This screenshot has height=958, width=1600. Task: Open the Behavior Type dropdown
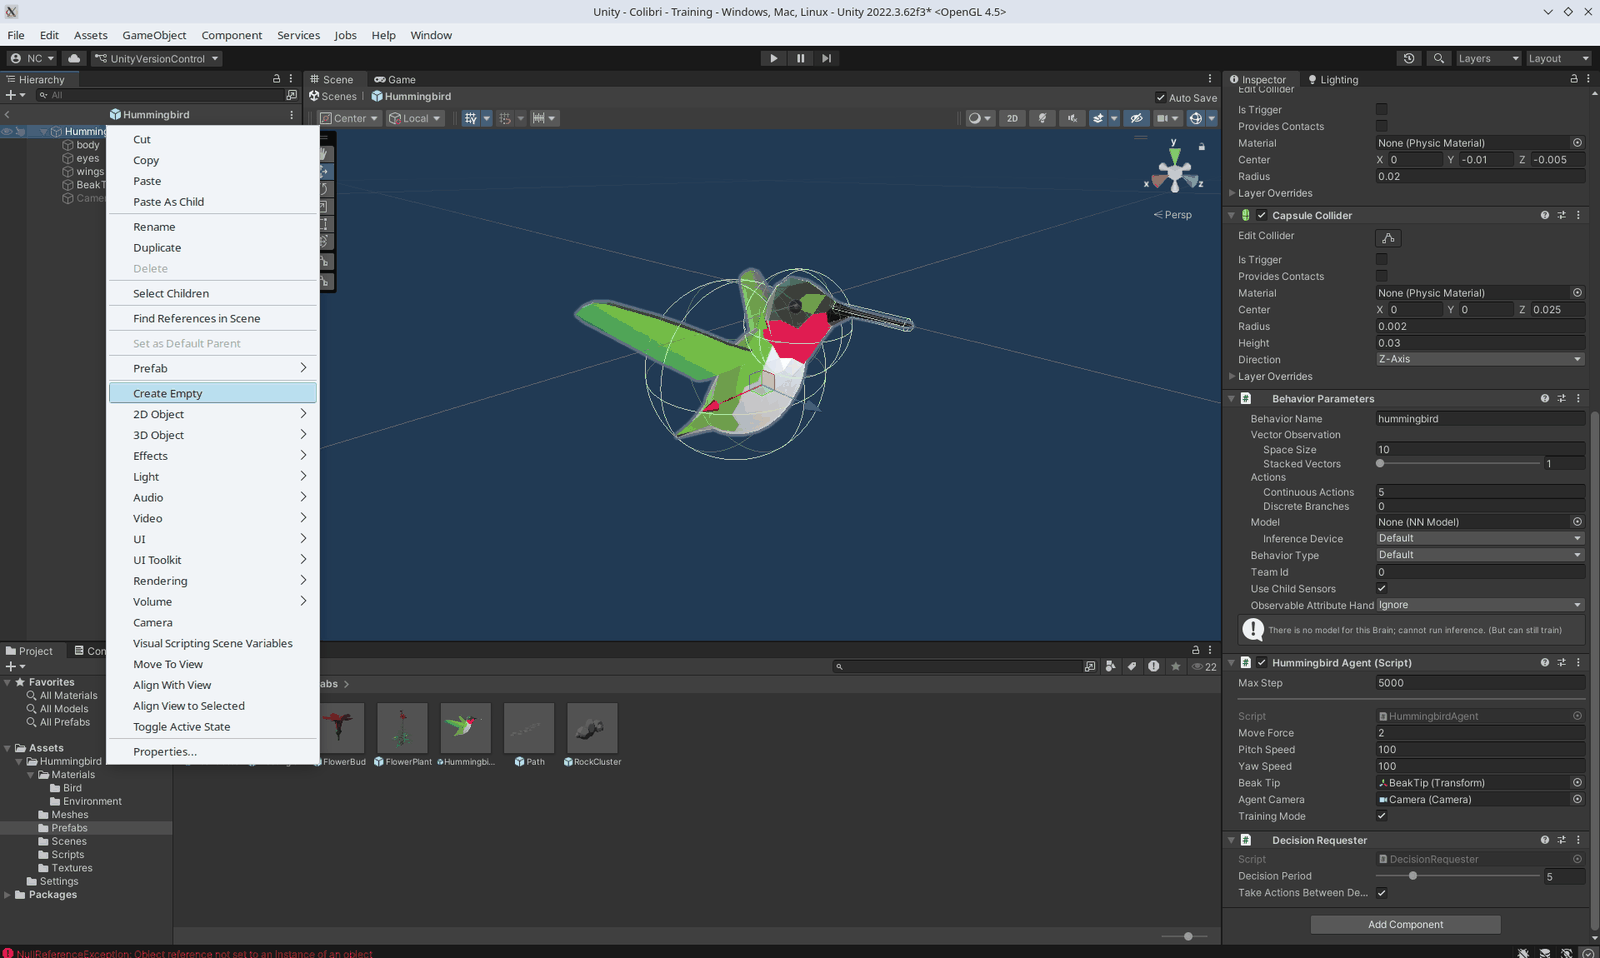(1480, 555)
